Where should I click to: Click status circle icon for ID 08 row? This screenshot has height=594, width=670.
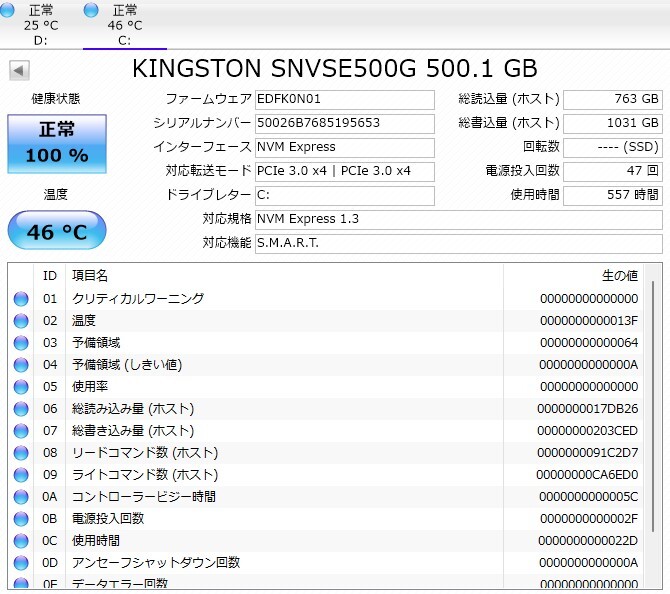pos(21,453)
